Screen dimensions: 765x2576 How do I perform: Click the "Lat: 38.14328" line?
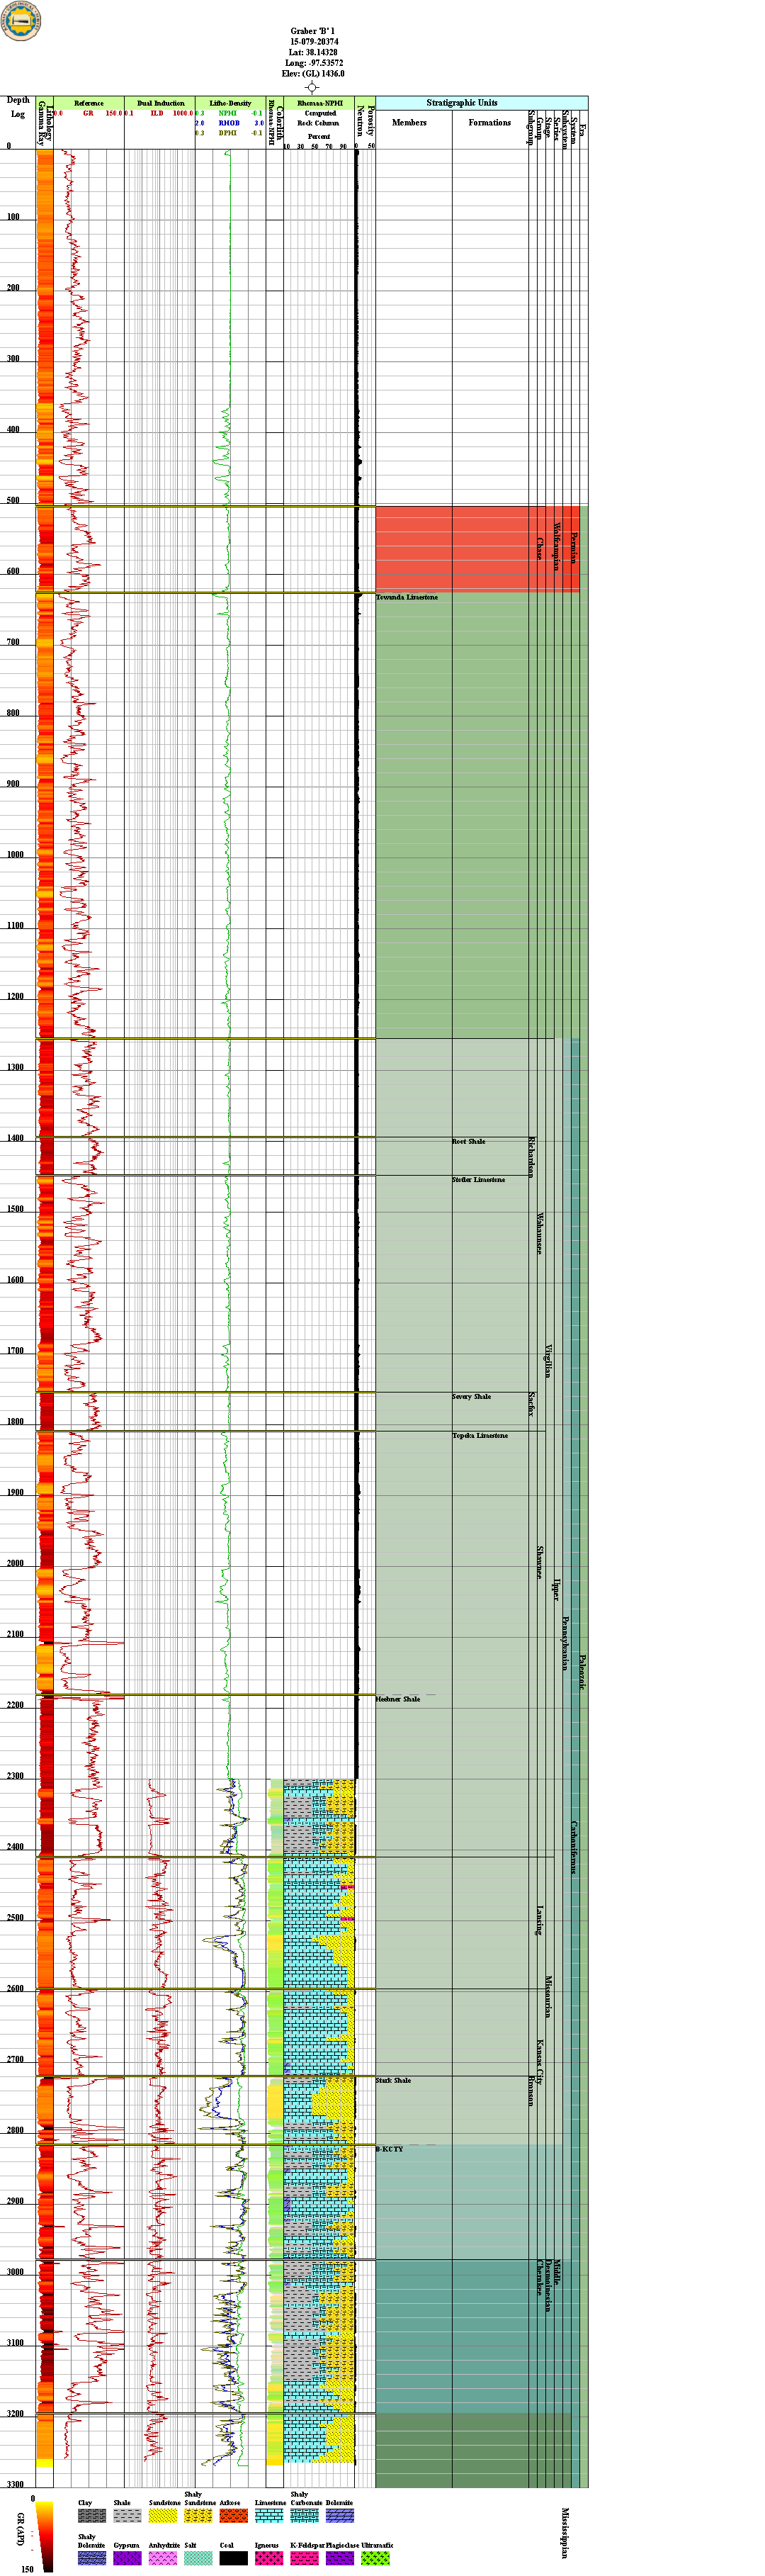tap(313, 52)
